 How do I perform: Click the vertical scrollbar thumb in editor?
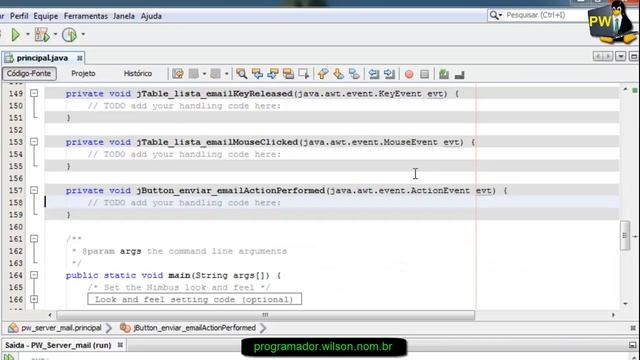[624, 236]
